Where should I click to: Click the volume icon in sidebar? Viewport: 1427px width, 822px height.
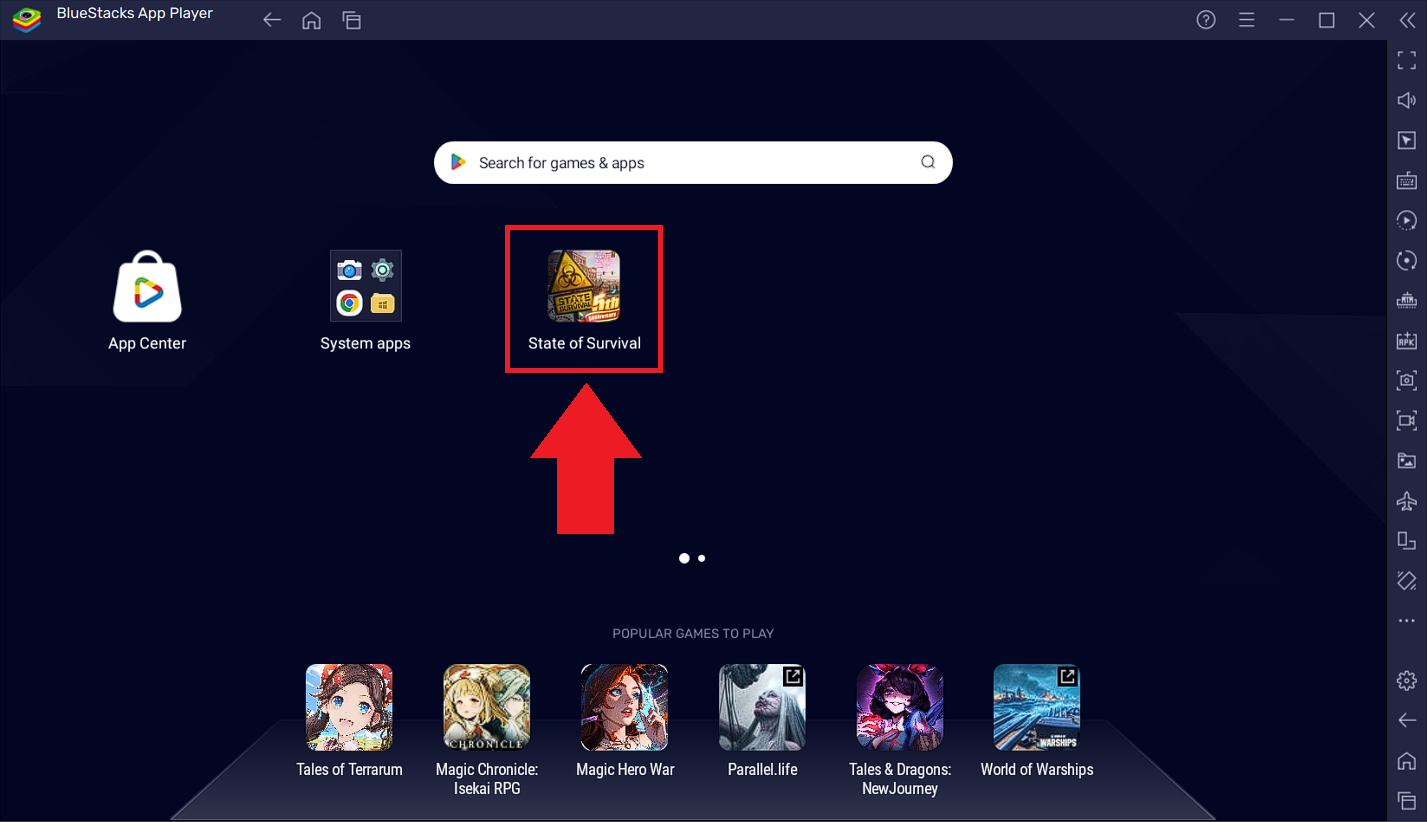(1407, 100)
